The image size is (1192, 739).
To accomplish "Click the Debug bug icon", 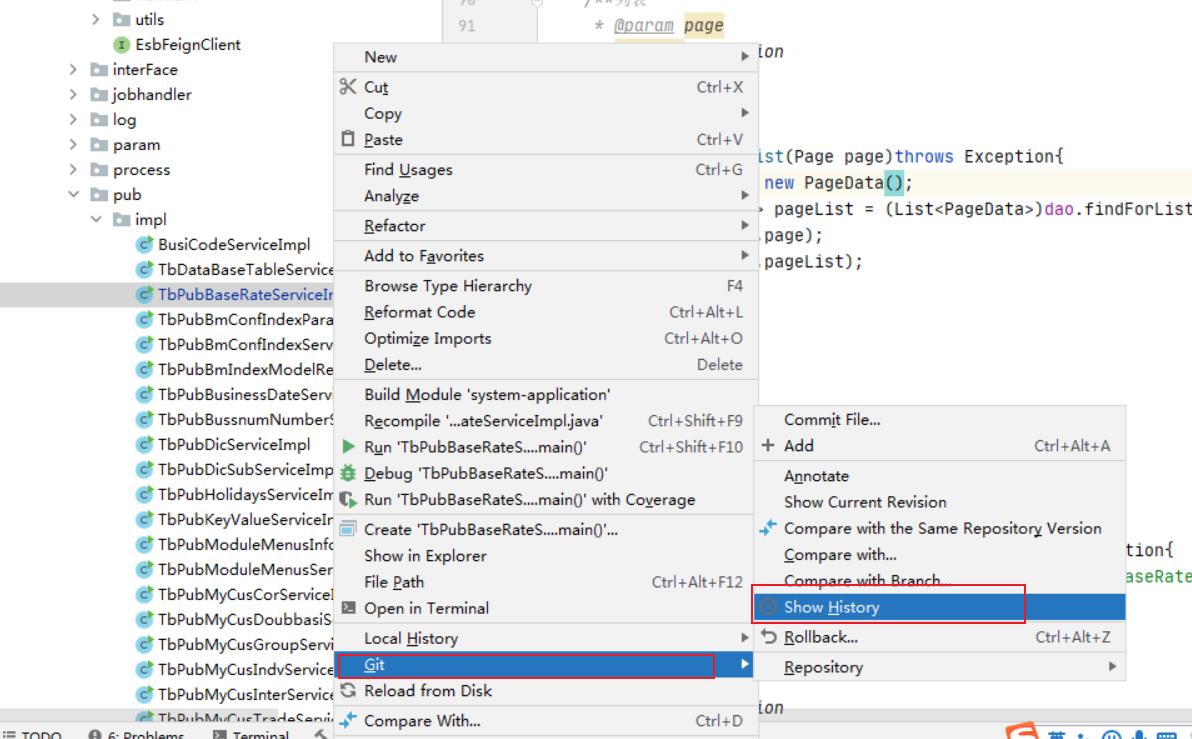I will (348, 474).
